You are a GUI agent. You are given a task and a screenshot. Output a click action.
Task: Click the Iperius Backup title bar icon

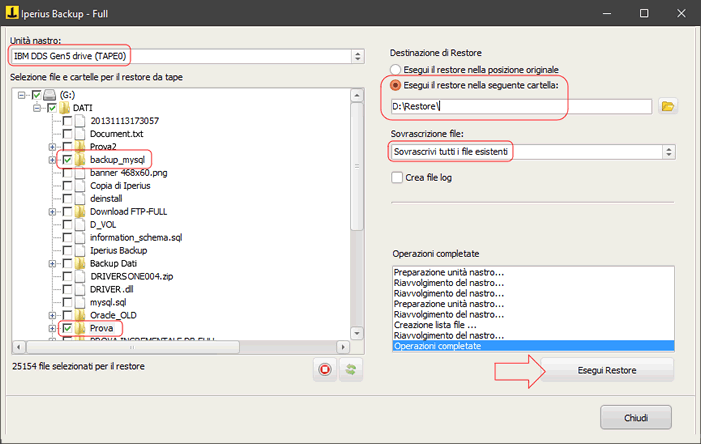pyautogui.click(x=14, y=14)
